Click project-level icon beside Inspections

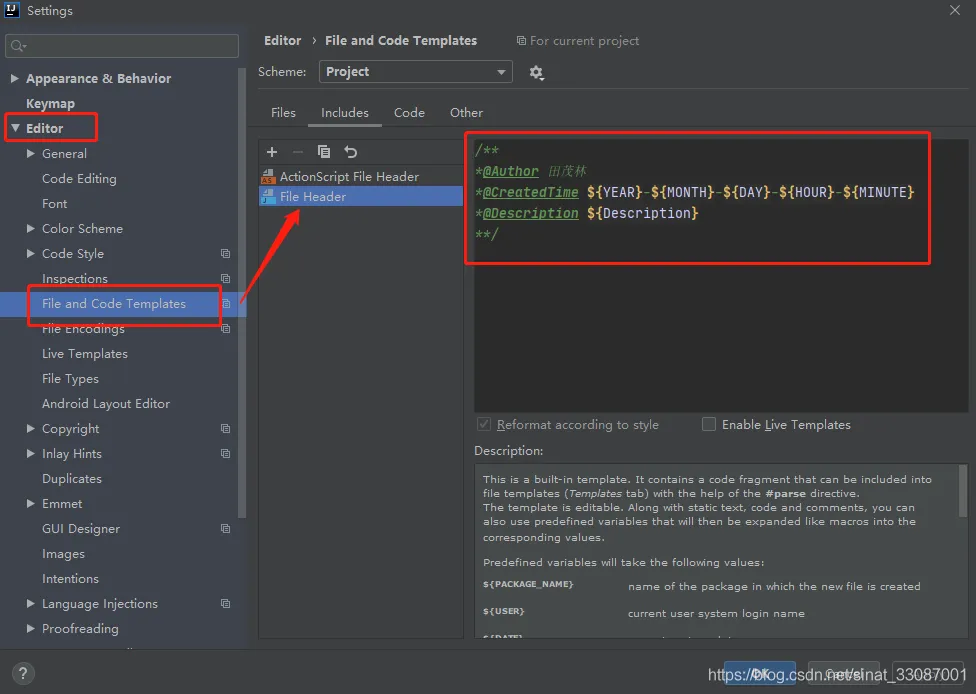pos(225,278)
